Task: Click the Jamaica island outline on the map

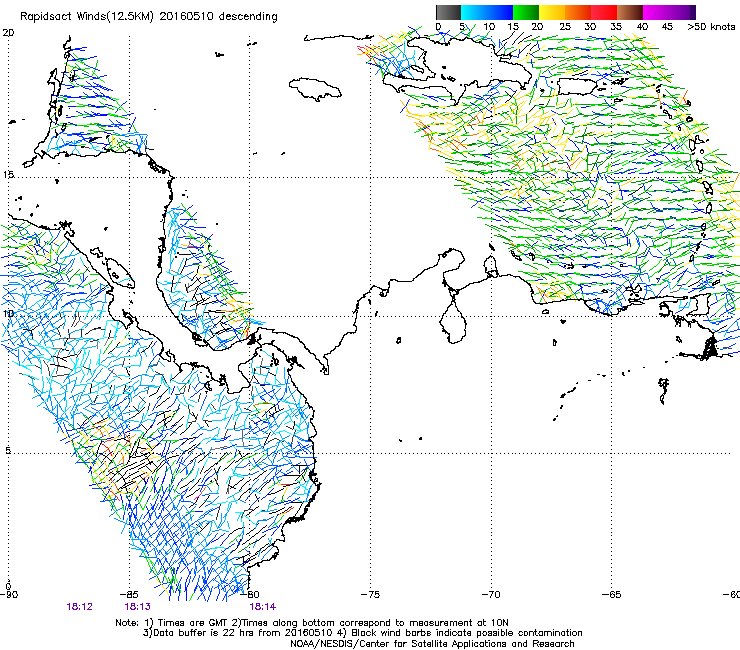Action: point(315,89)
